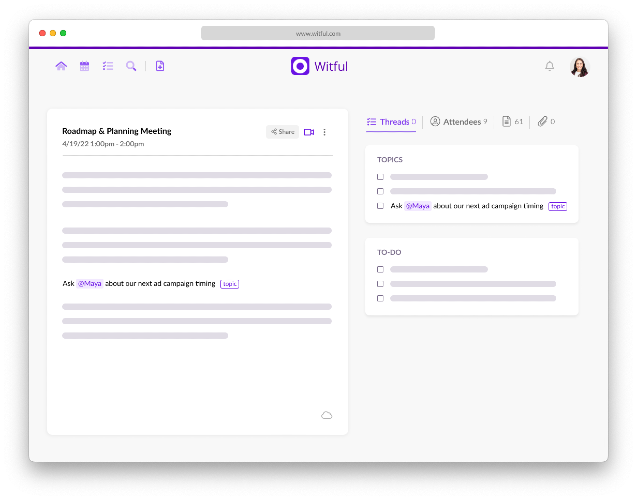This screenshot has width=637, height=500.
Task: Click the TOPICS heading
Action: point(390,160)
